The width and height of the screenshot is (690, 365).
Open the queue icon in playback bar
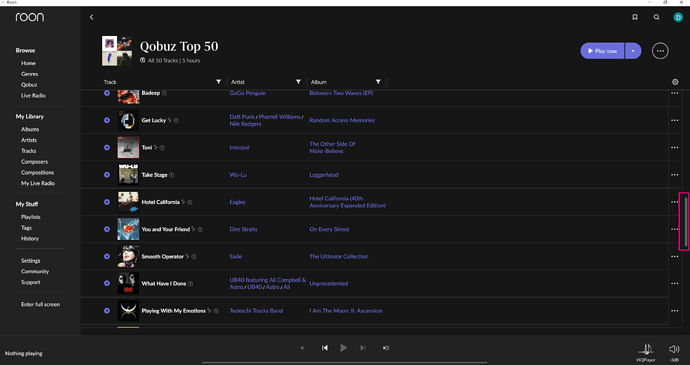pyautogui.click(x=385, y=348)
